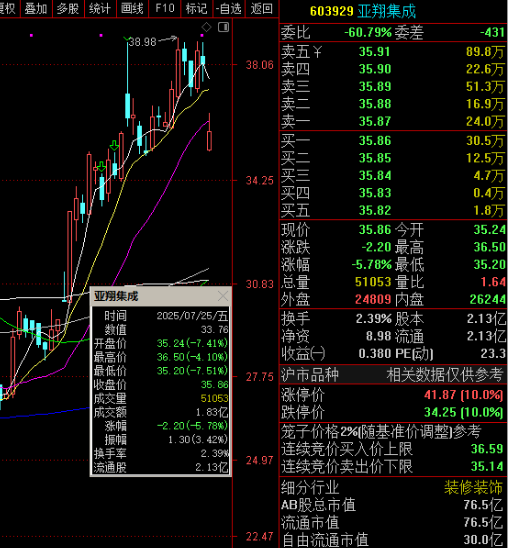The image size is (508, 548).
Task: Click the 标记 mark button
Action: coord(196,8)
